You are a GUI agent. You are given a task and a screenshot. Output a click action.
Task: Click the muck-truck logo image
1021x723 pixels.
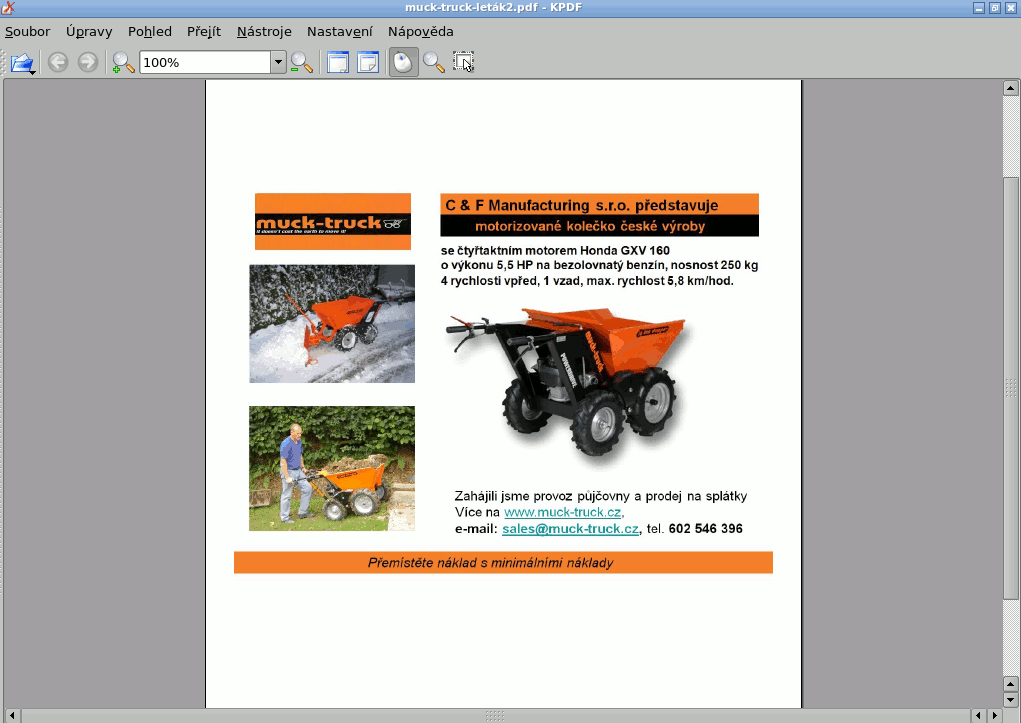333,221
